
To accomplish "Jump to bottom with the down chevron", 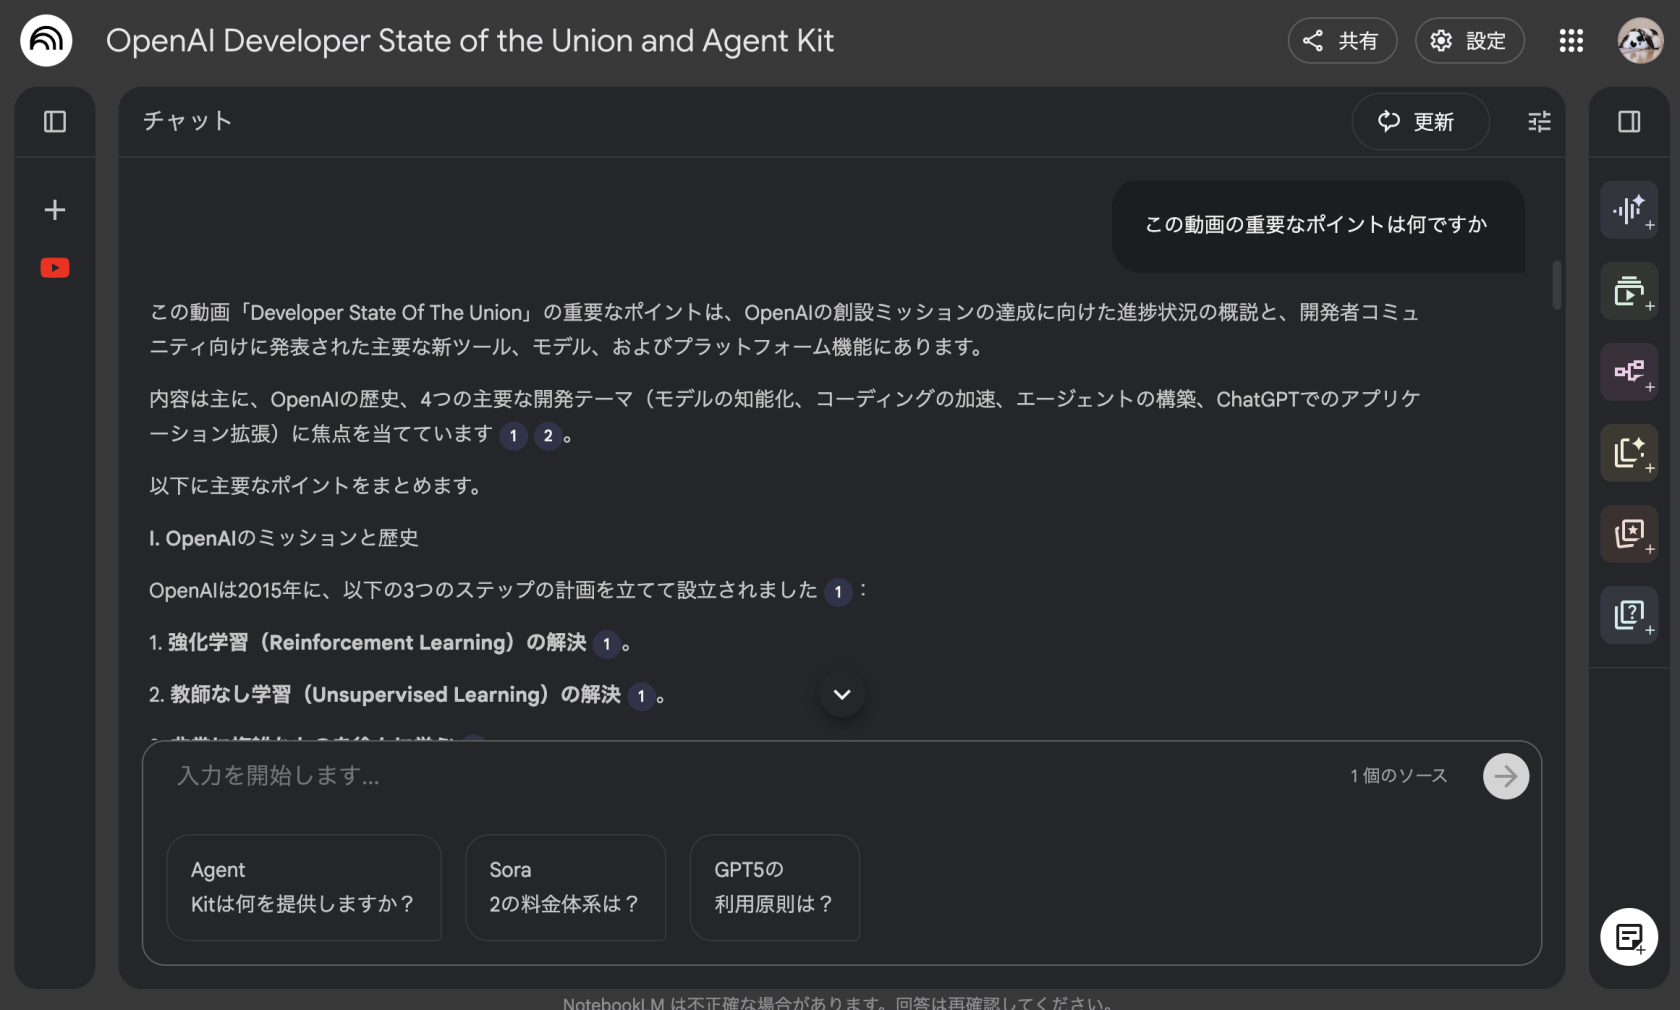I will [x=842, y=694].
